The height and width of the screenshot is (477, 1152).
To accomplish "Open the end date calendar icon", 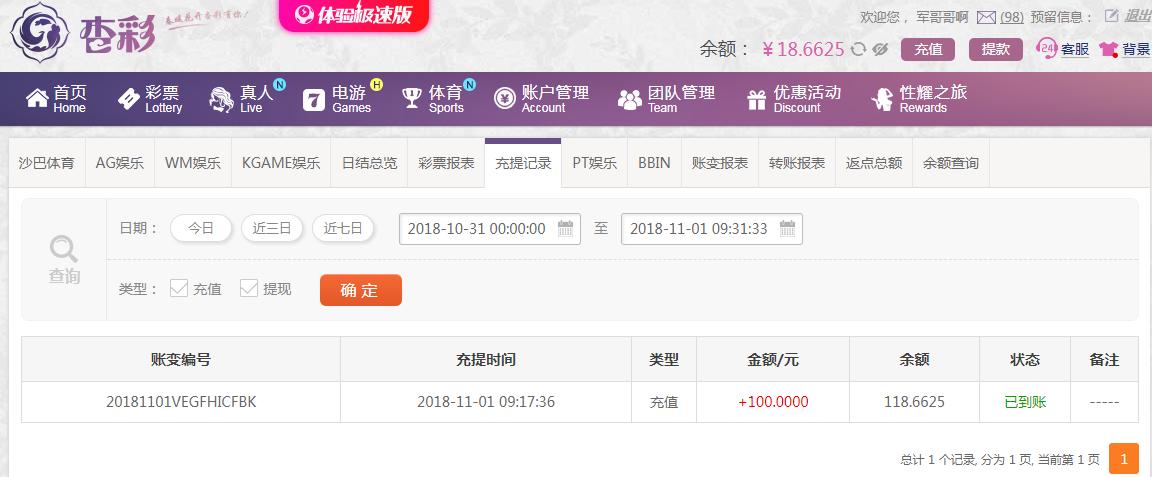I will (787, 229).
